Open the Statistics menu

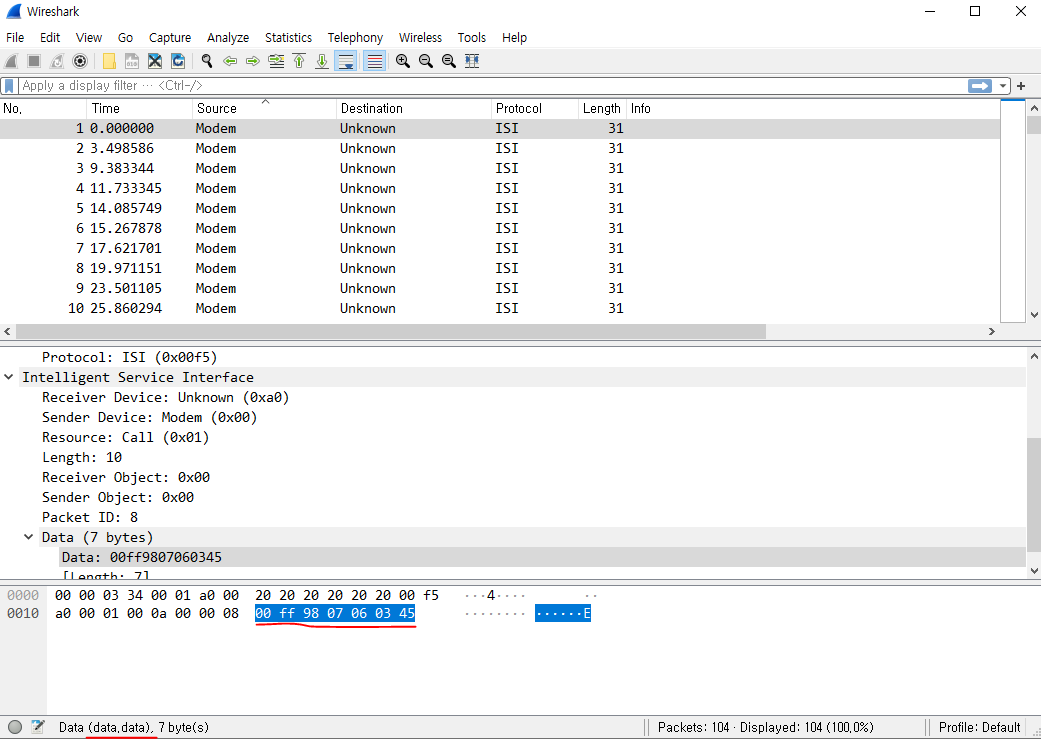(288, 38)
